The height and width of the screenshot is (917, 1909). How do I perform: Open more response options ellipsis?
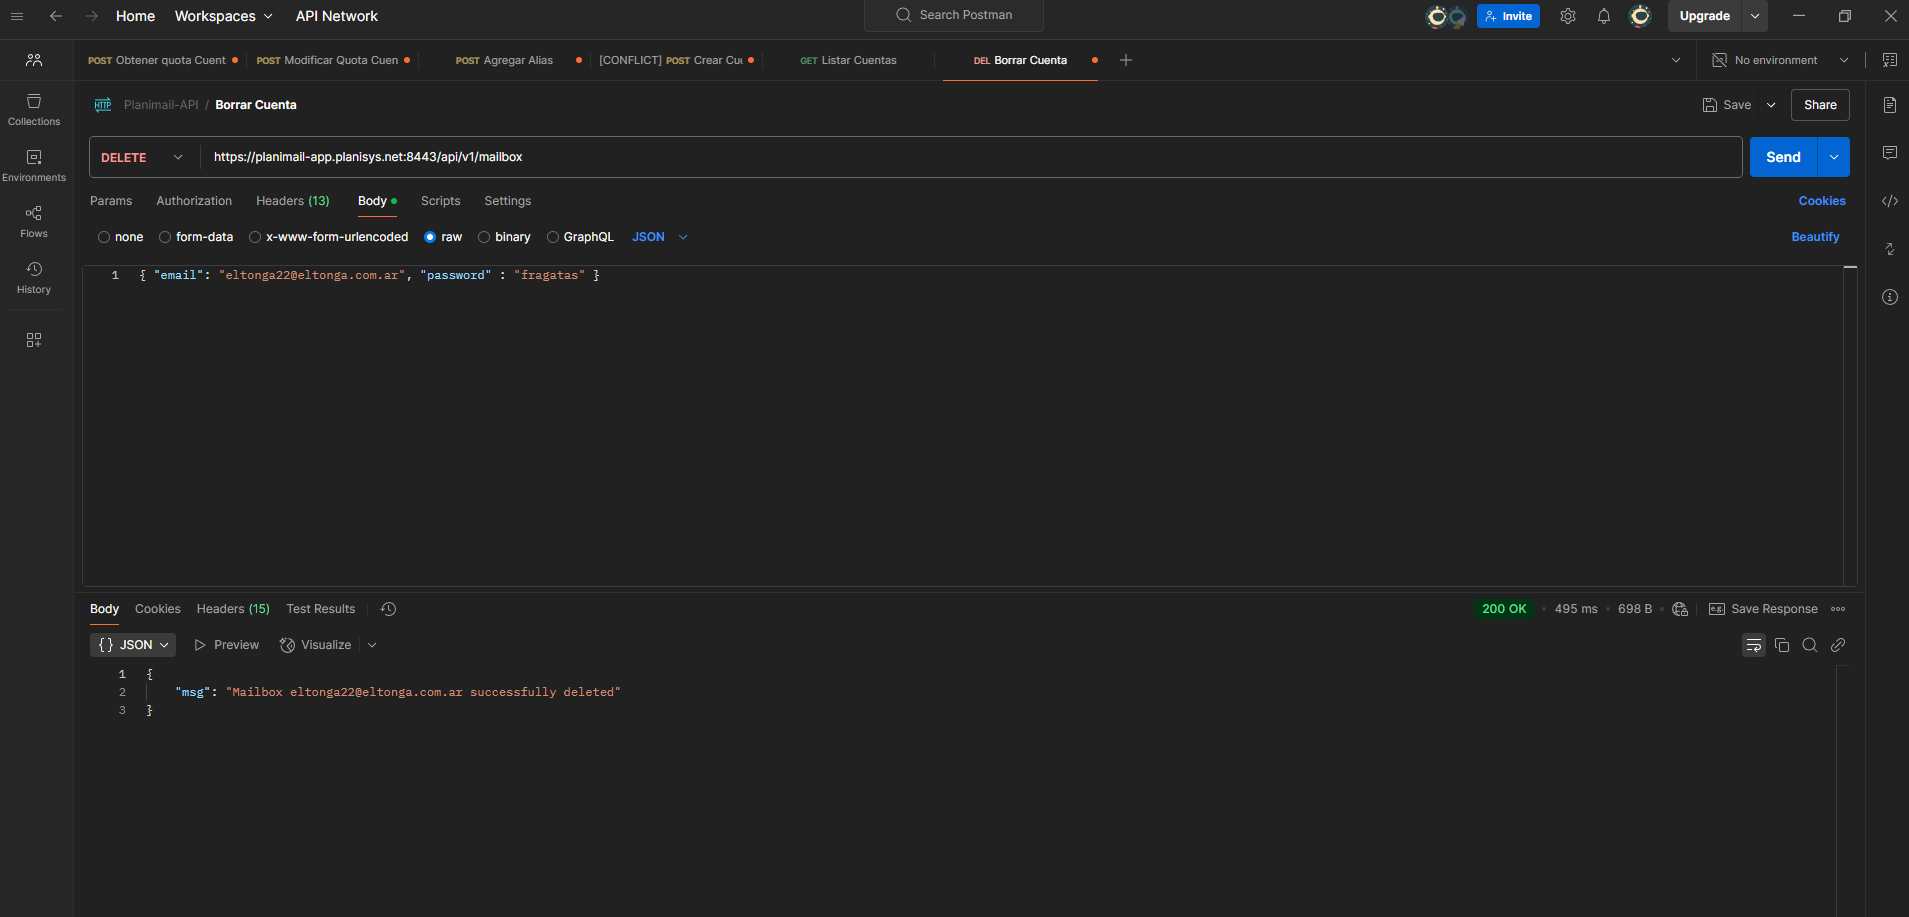pos(1838,609)
